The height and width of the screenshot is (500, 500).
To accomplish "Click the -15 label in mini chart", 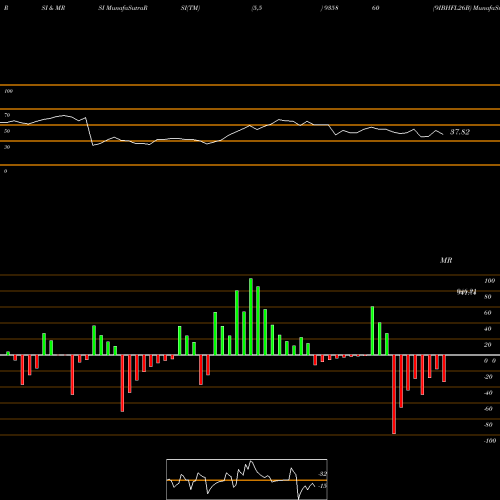I will coord(322,486).
